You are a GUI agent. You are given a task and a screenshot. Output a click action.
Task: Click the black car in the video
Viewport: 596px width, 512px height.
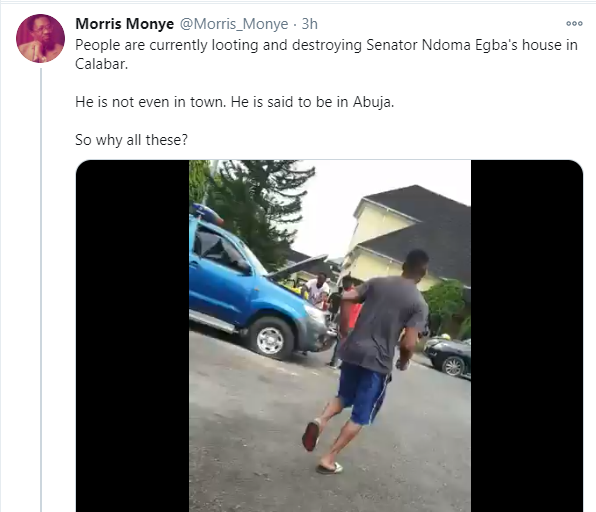tap(449, 357)
